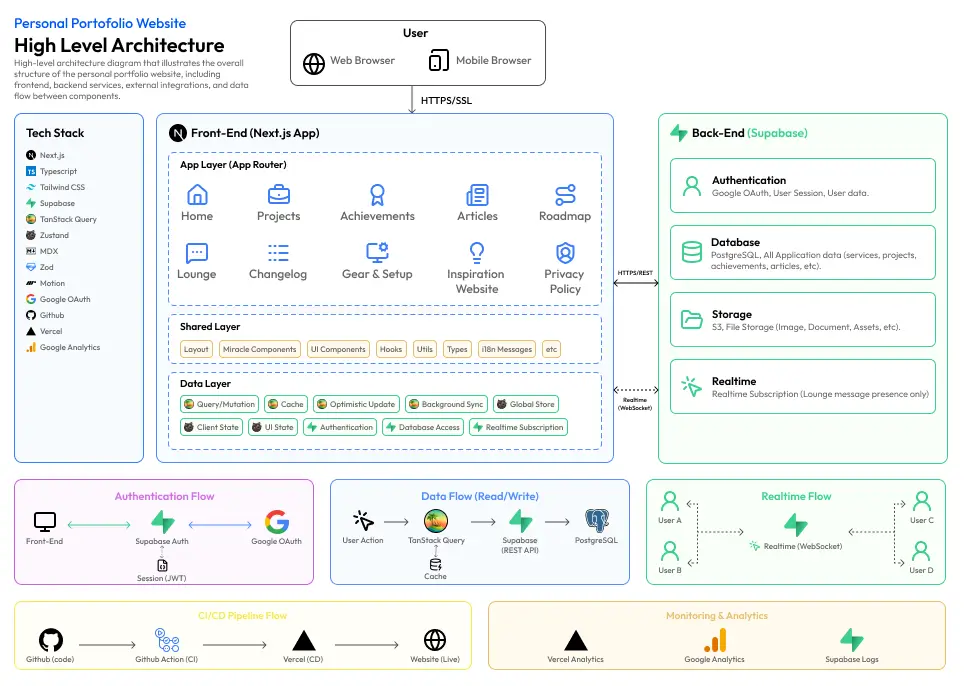
Task: Click the Next.js logo beside Front-End title
Action: coord(178,133)
